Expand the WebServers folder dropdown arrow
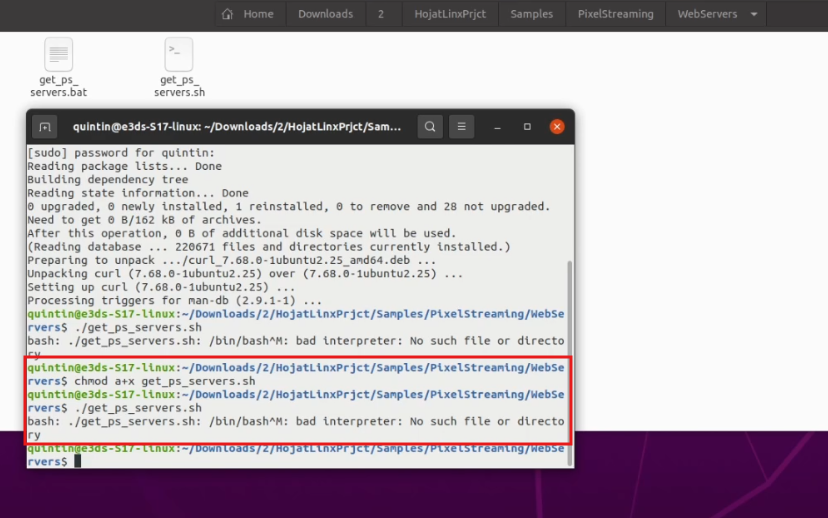The width and height of the screenshot is (828, 518). coord(753,14)
